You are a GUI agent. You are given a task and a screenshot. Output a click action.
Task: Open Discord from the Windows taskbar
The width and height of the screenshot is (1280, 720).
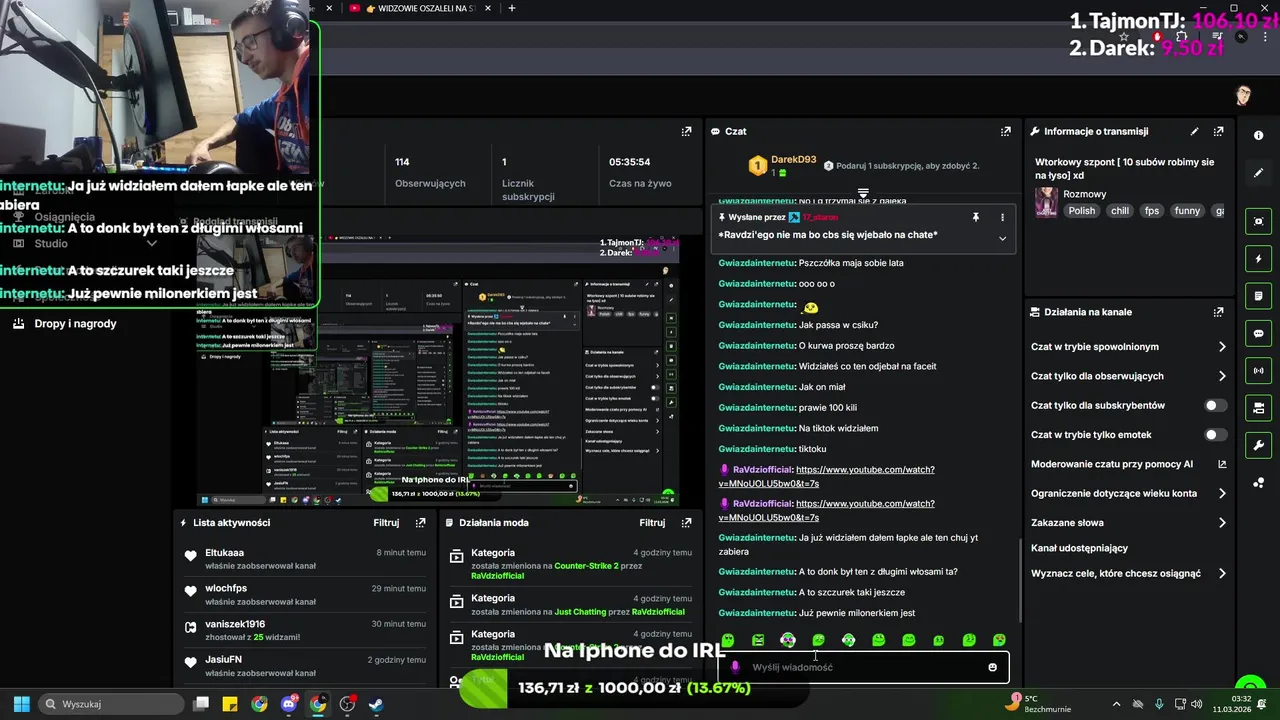click(x=289, y=704)
